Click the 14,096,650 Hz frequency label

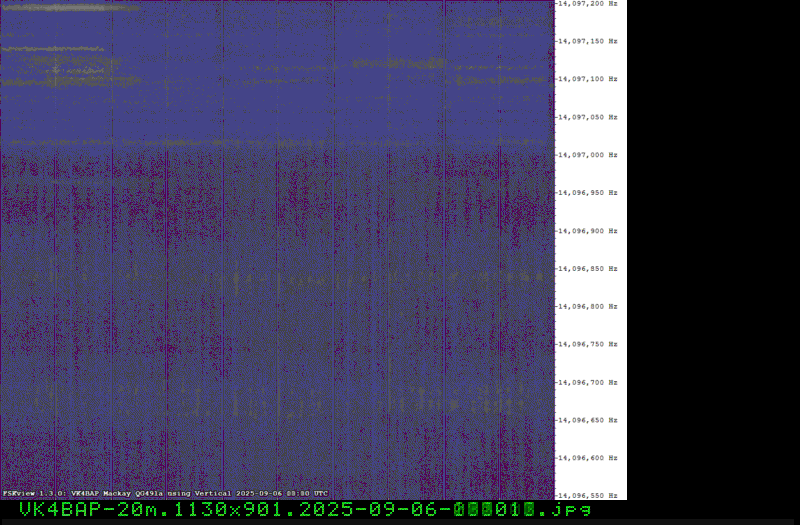pos(588,420)
